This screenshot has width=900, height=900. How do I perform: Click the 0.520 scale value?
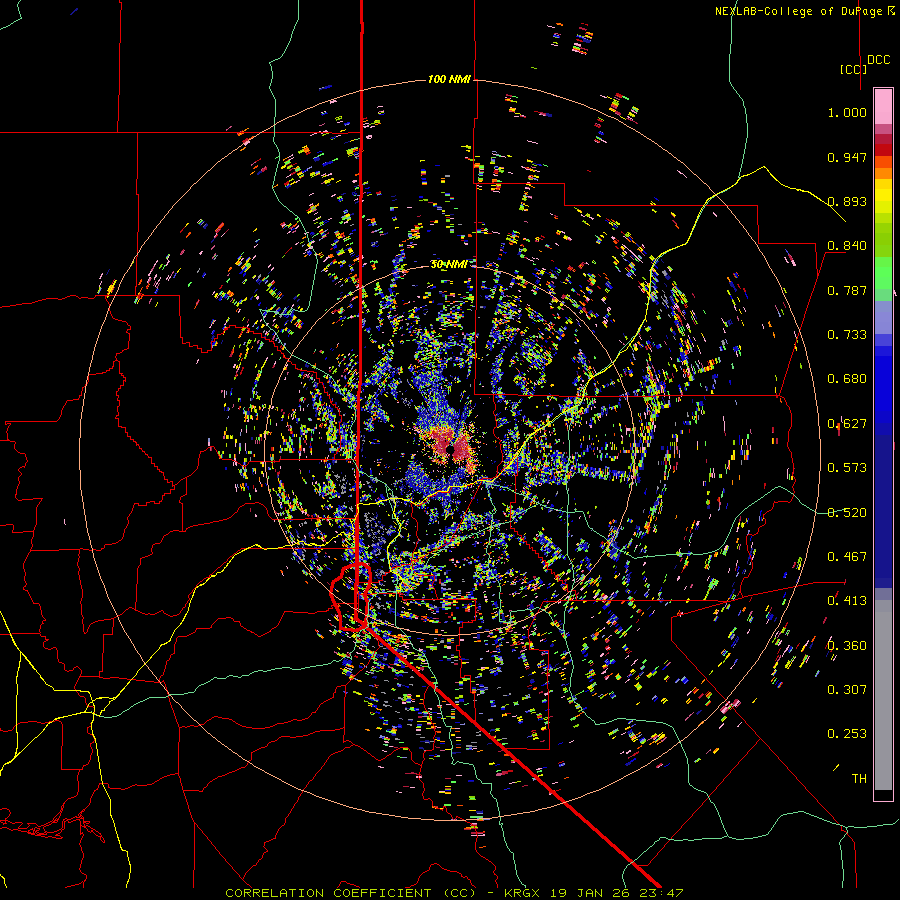847,513
